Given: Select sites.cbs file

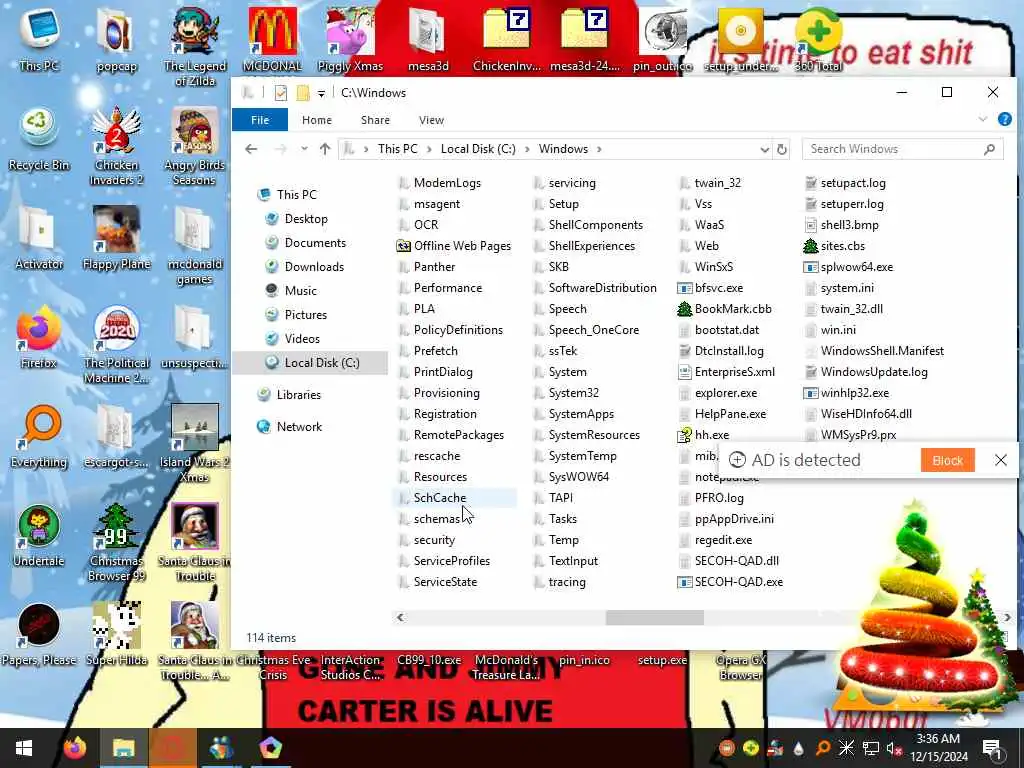Looking at the screenshot, I should click(x=842, y=246).
